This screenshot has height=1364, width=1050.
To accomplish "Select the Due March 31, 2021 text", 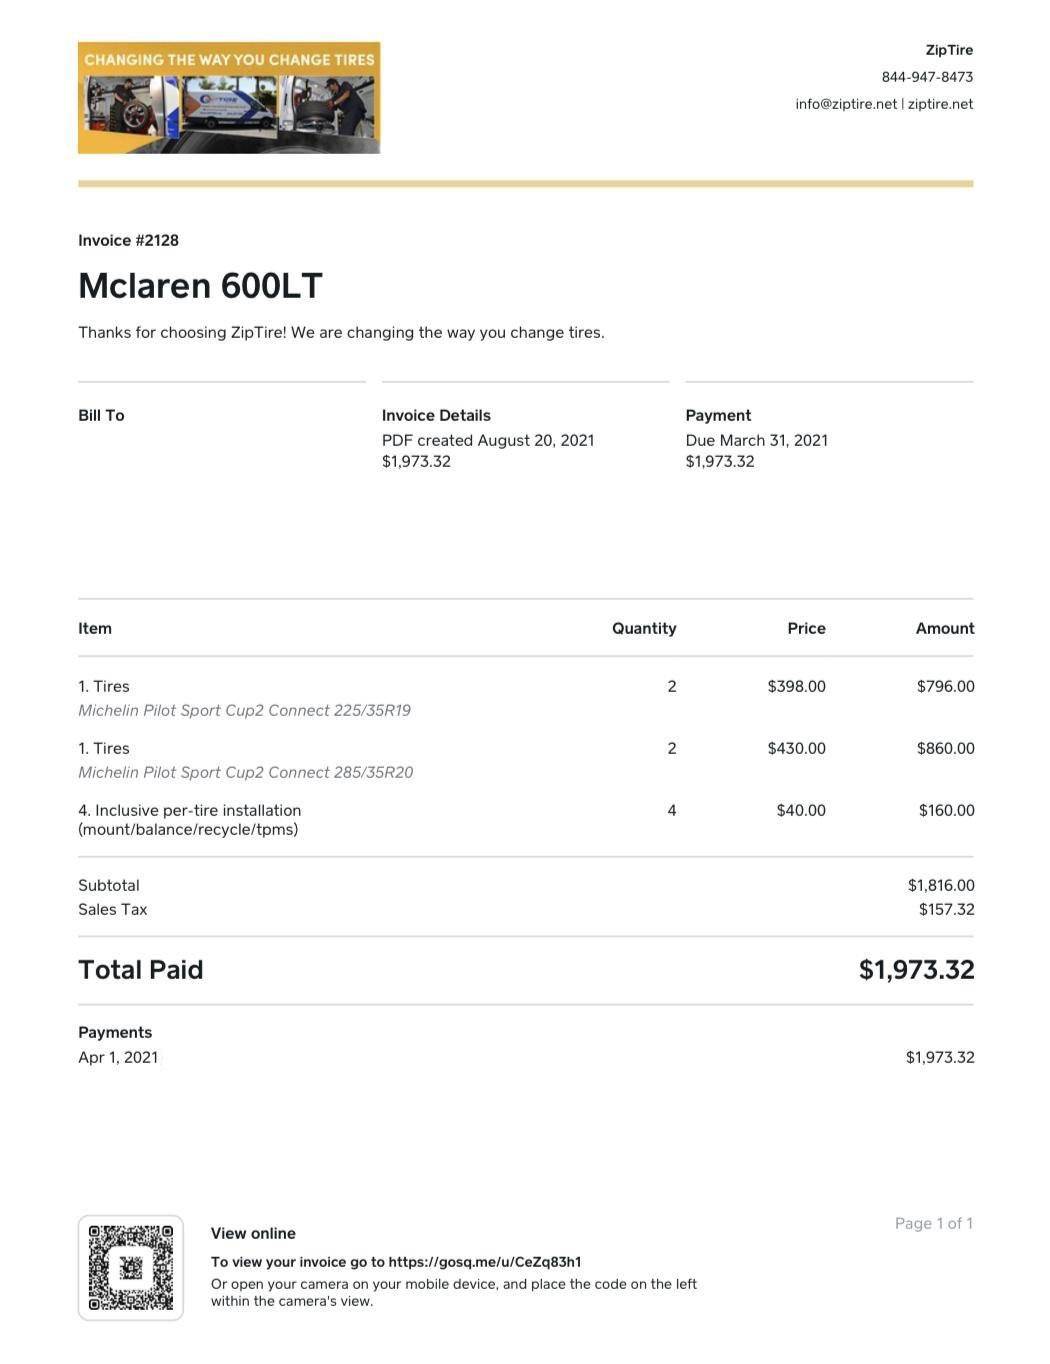I will click(x=756, y=440).
